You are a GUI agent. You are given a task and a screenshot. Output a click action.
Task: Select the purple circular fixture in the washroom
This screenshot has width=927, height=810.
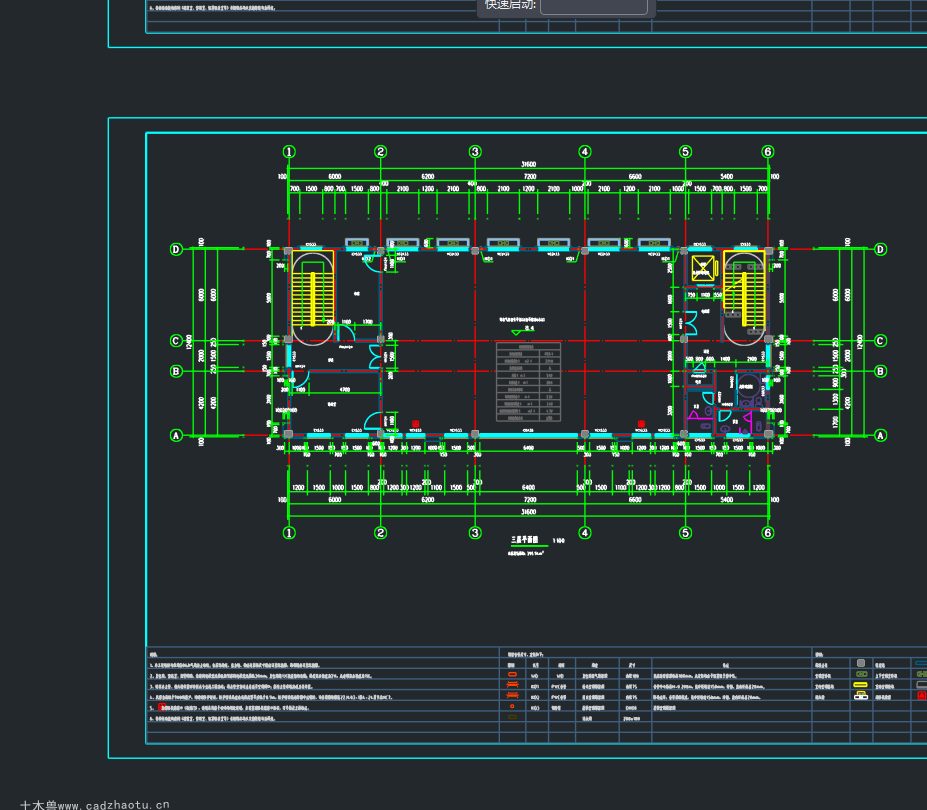748,387
